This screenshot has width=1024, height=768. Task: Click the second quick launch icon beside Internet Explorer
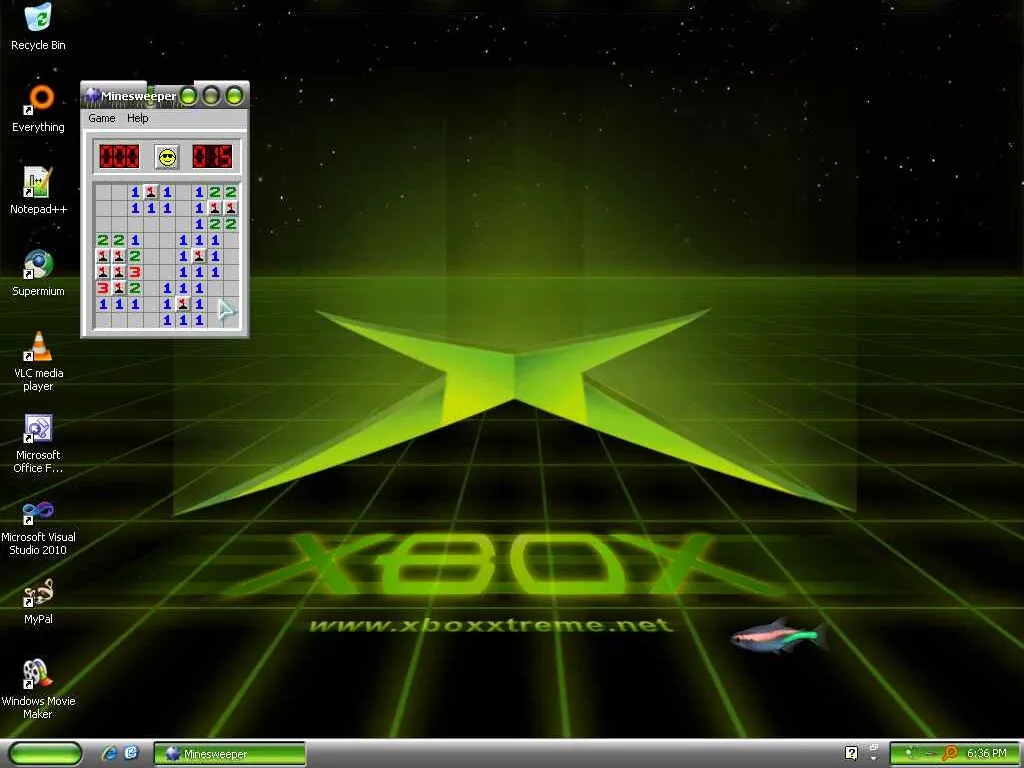click(x=131, y=754)
